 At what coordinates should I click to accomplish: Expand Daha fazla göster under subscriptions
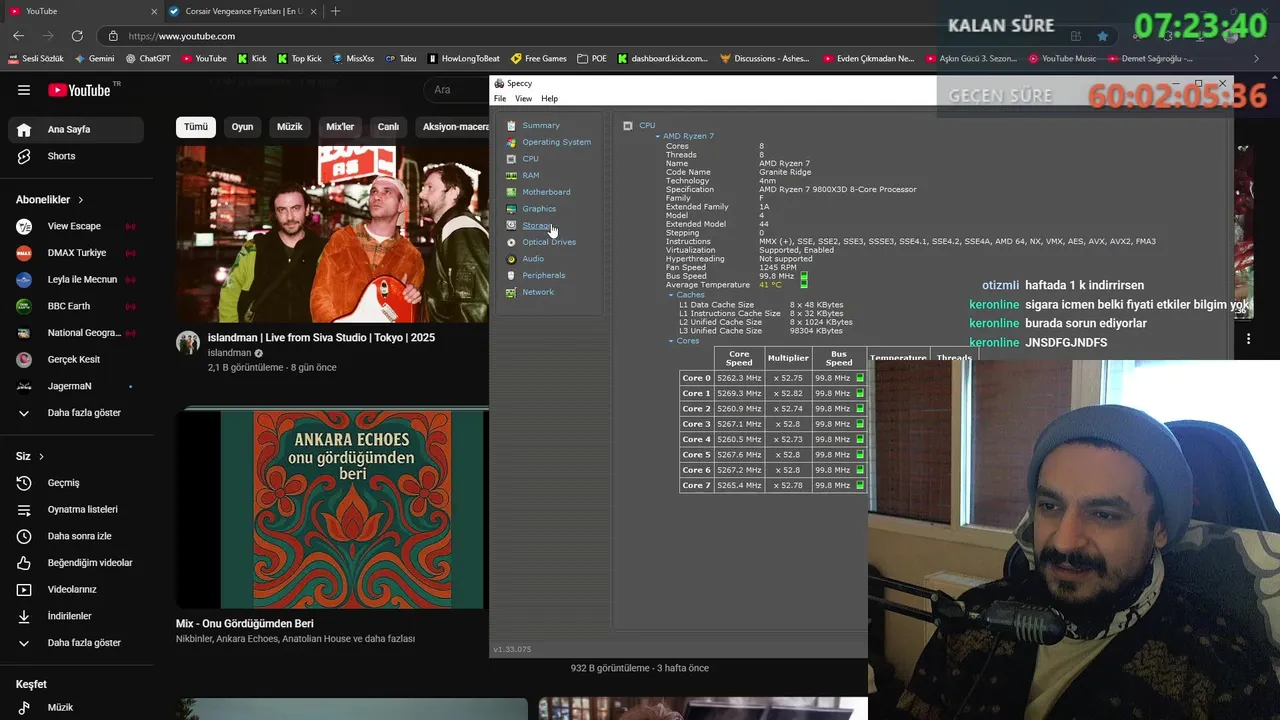76,413
